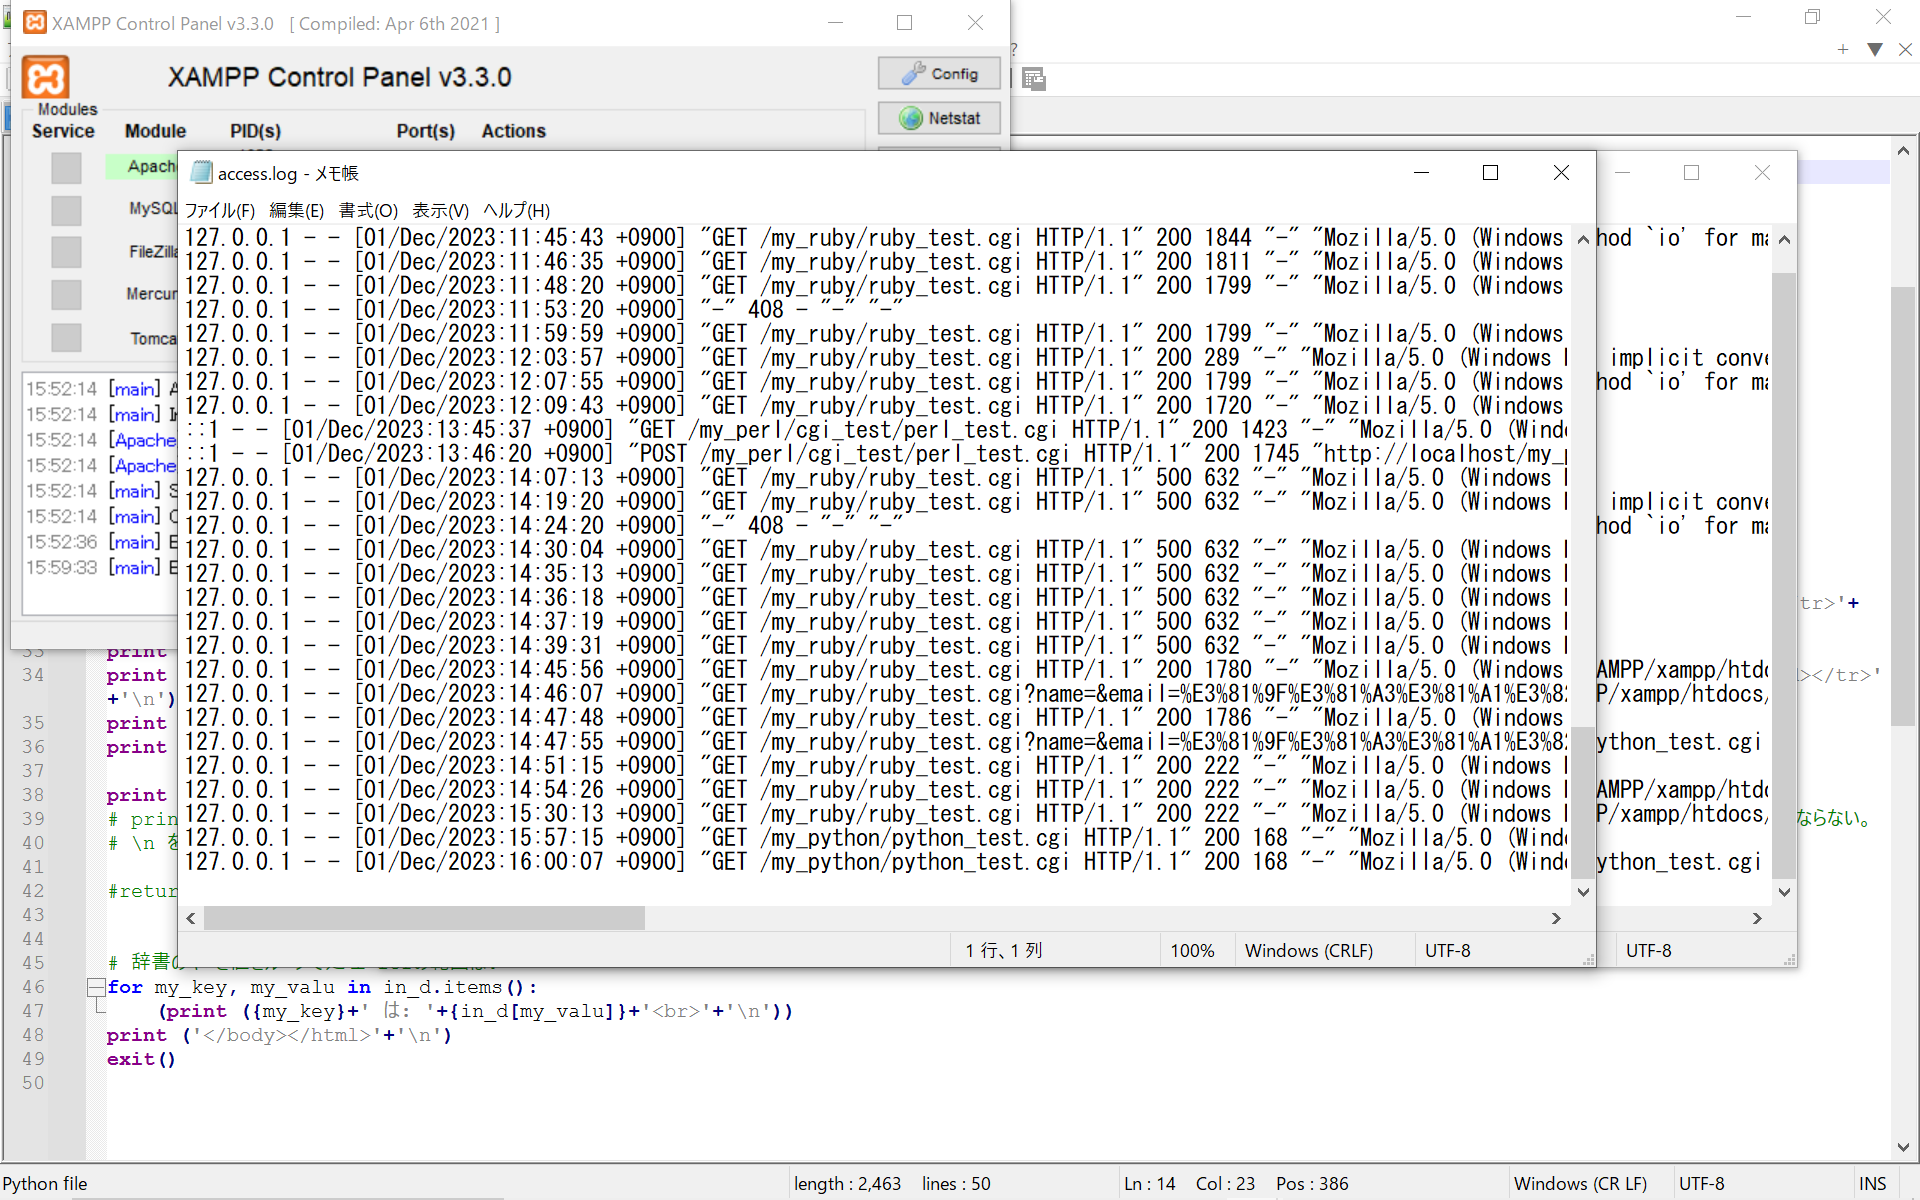This screenshot has height=1200, width=1920.
Task: Open the 書式(O) menu in notepad
Action: (368, 210)
